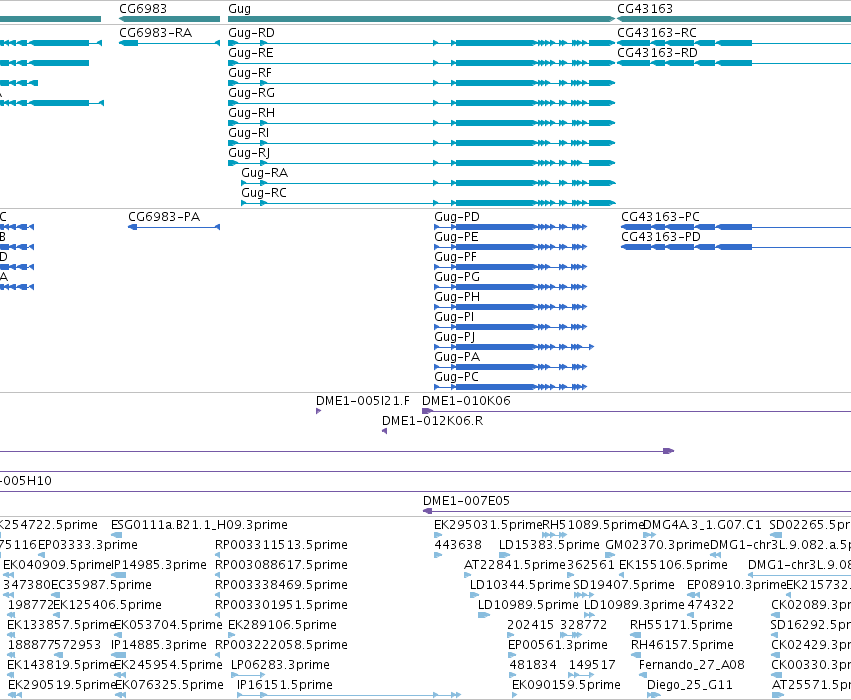Click the CG43163 gene label
851x700 pixels.
(x=645, y=9)
